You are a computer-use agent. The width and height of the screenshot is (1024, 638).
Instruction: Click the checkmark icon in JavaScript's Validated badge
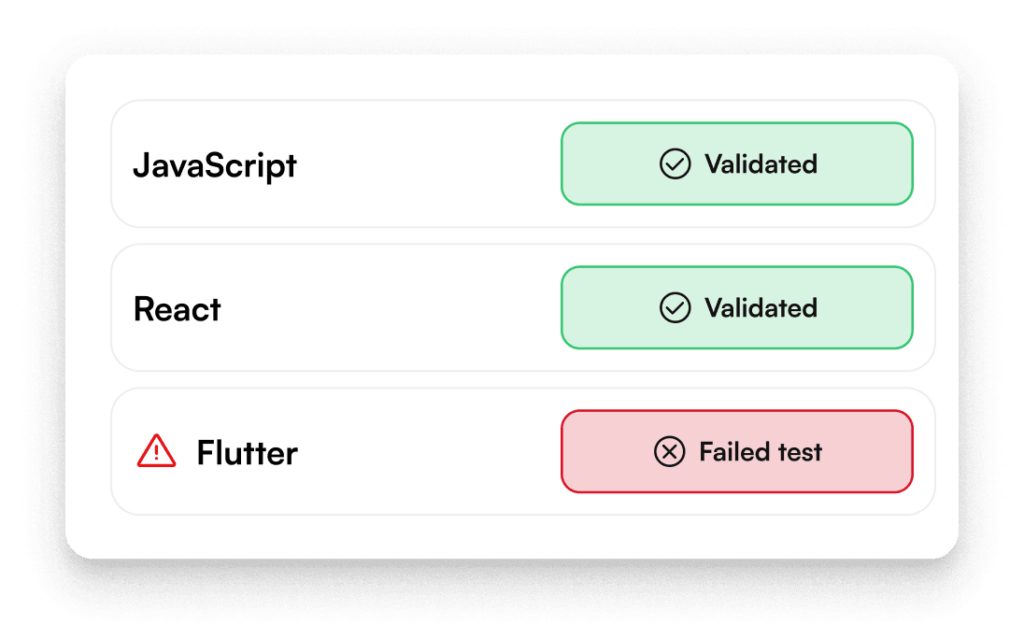tap(675, 164)
